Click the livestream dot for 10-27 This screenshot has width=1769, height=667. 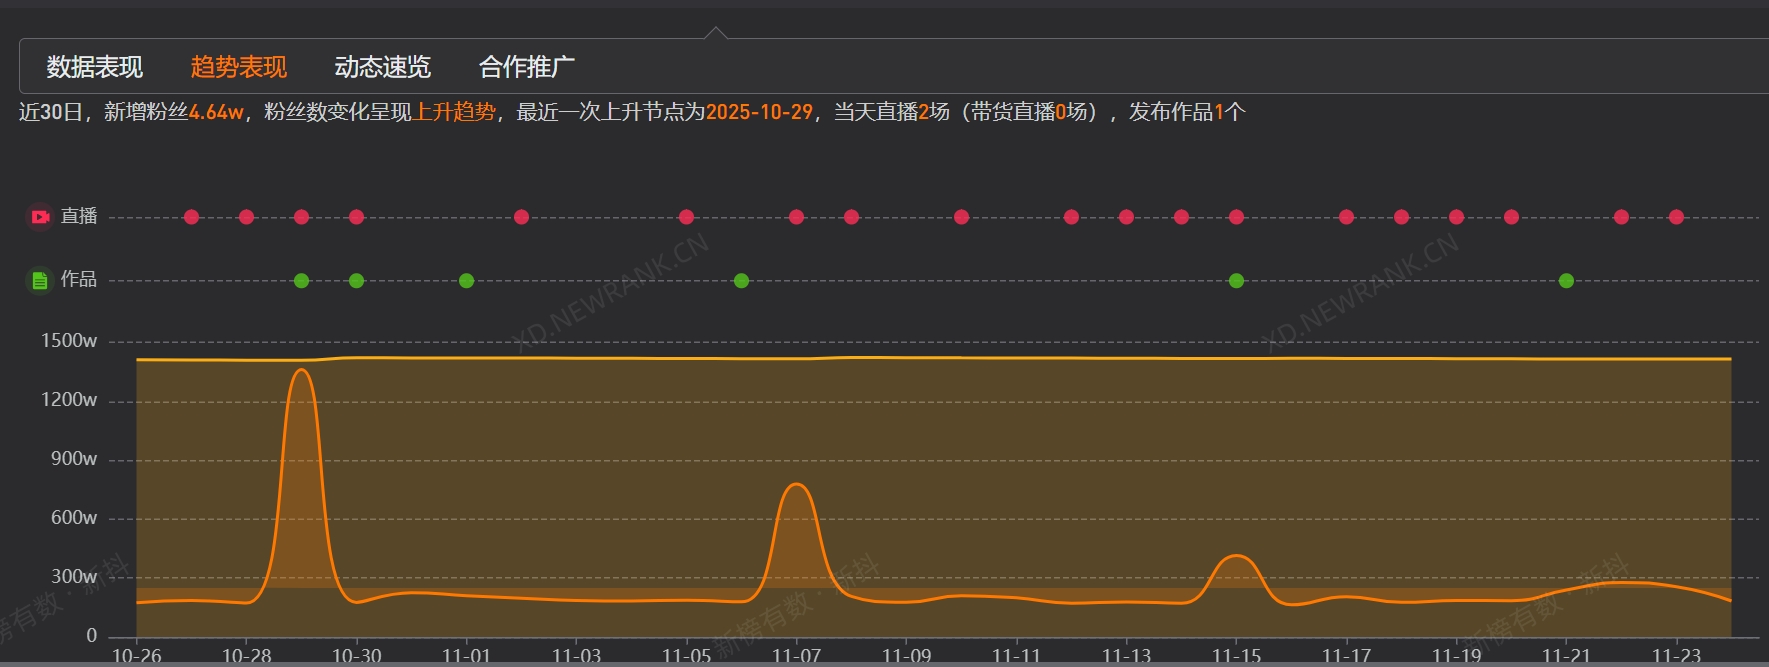(x=191, y=217)
